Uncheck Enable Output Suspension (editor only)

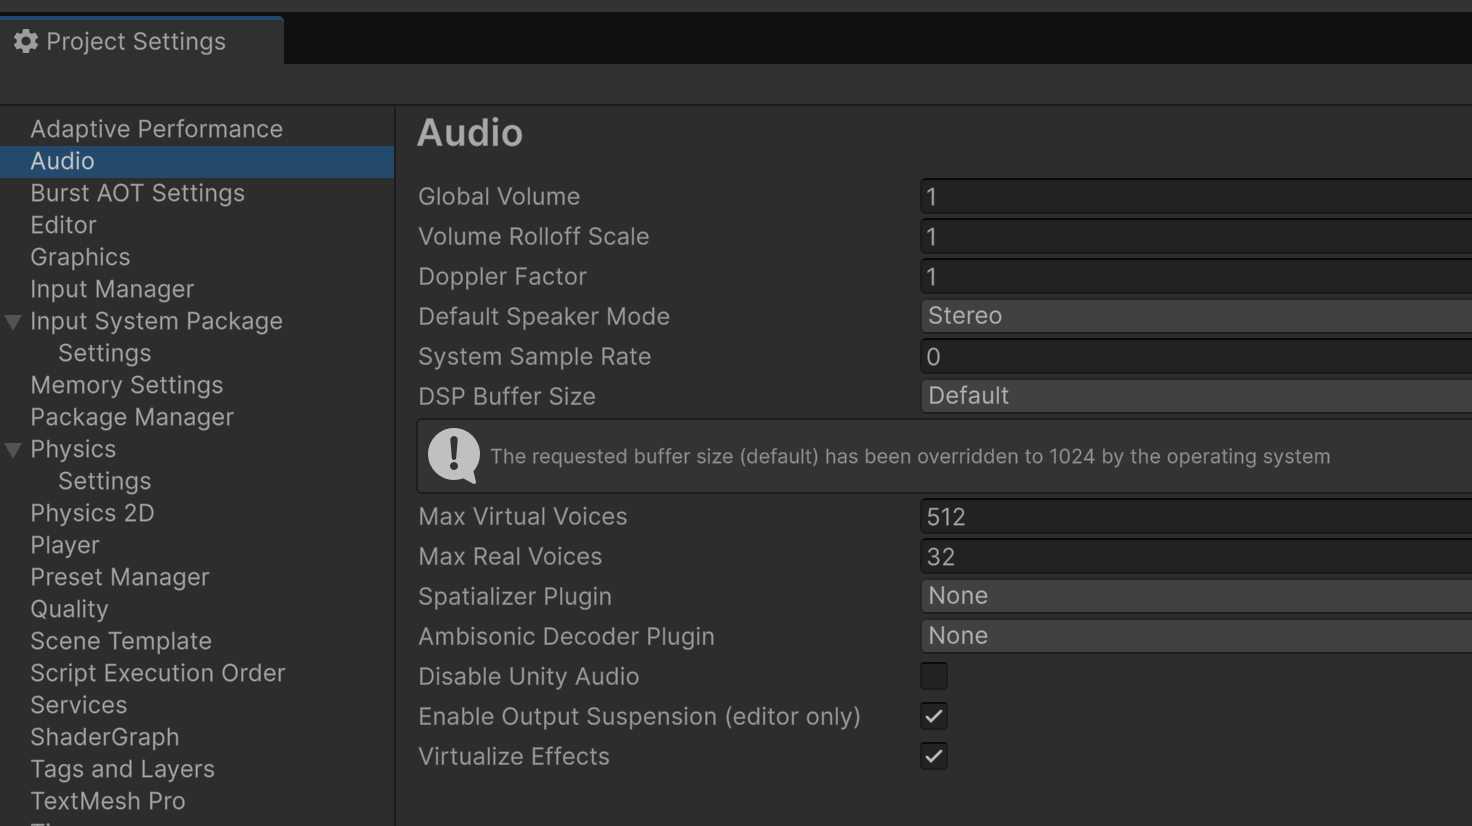point(933,716)
